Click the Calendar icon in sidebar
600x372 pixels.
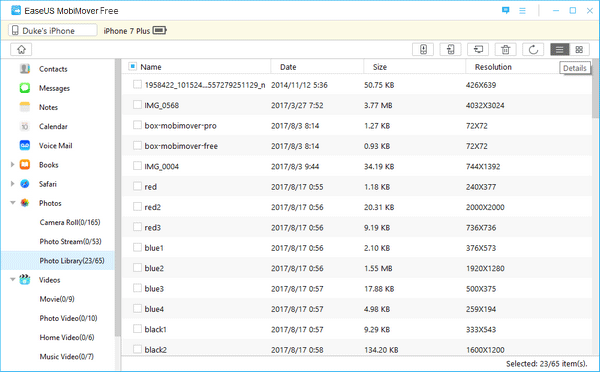(25, 126)
